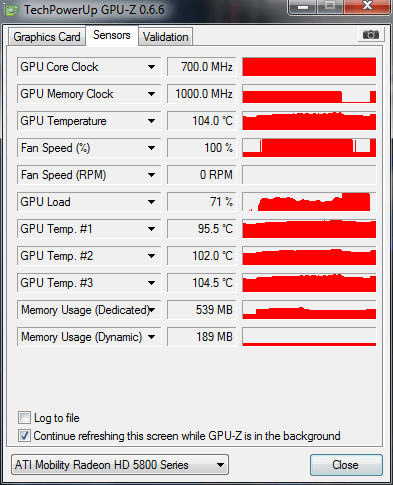The image size is (393, 485).
Task: Uncheck Continue refreshing in background
Action: coord(24,436)
